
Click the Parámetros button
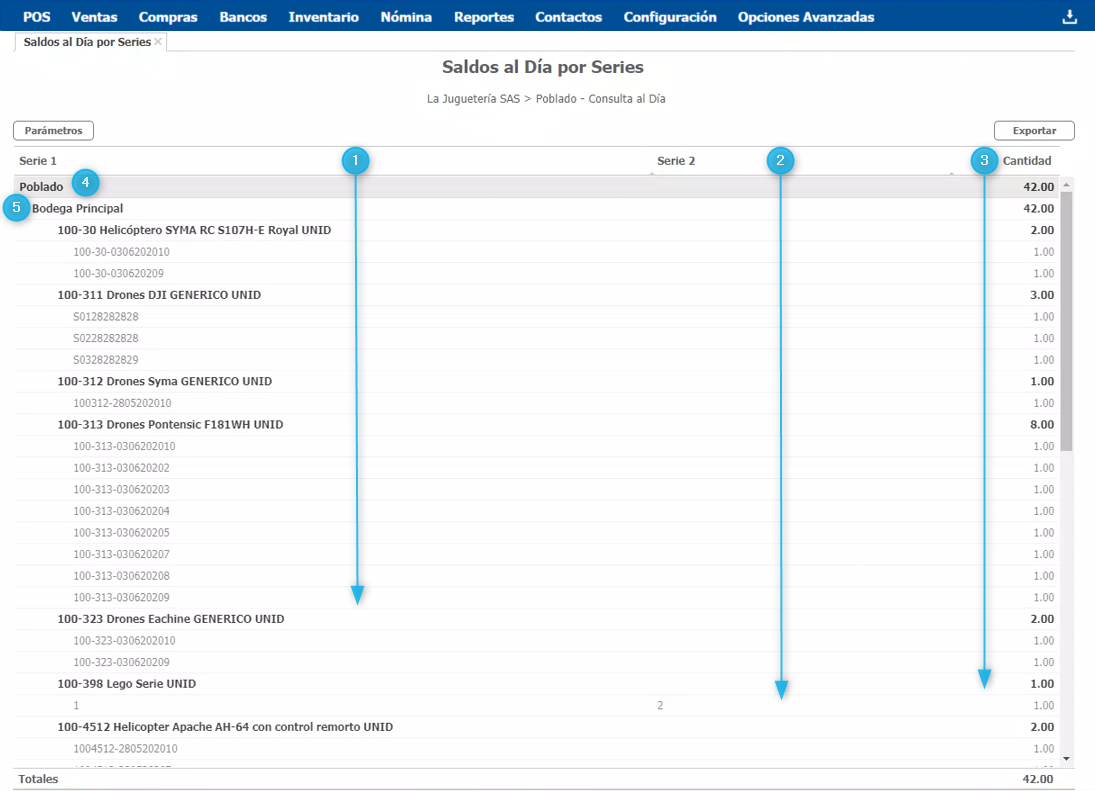(x=53, y=131)
